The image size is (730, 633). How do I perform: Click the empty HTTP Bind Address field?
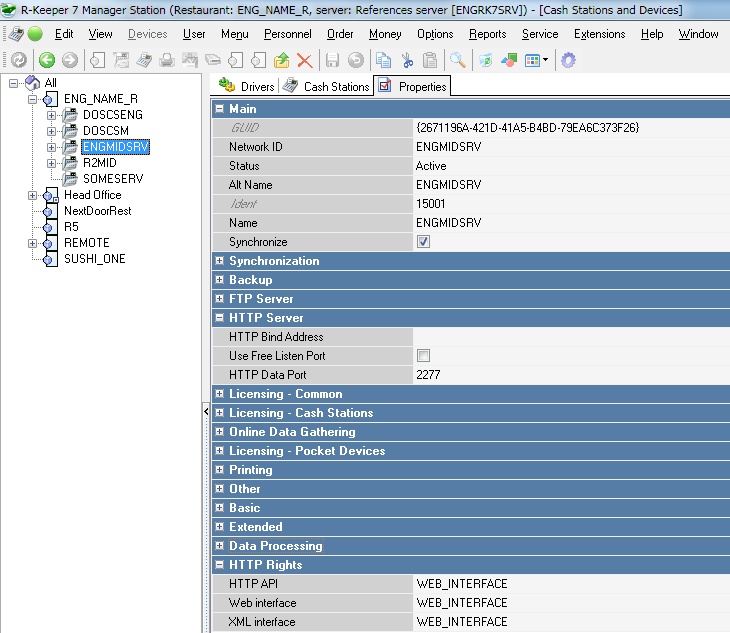(571, 337)
